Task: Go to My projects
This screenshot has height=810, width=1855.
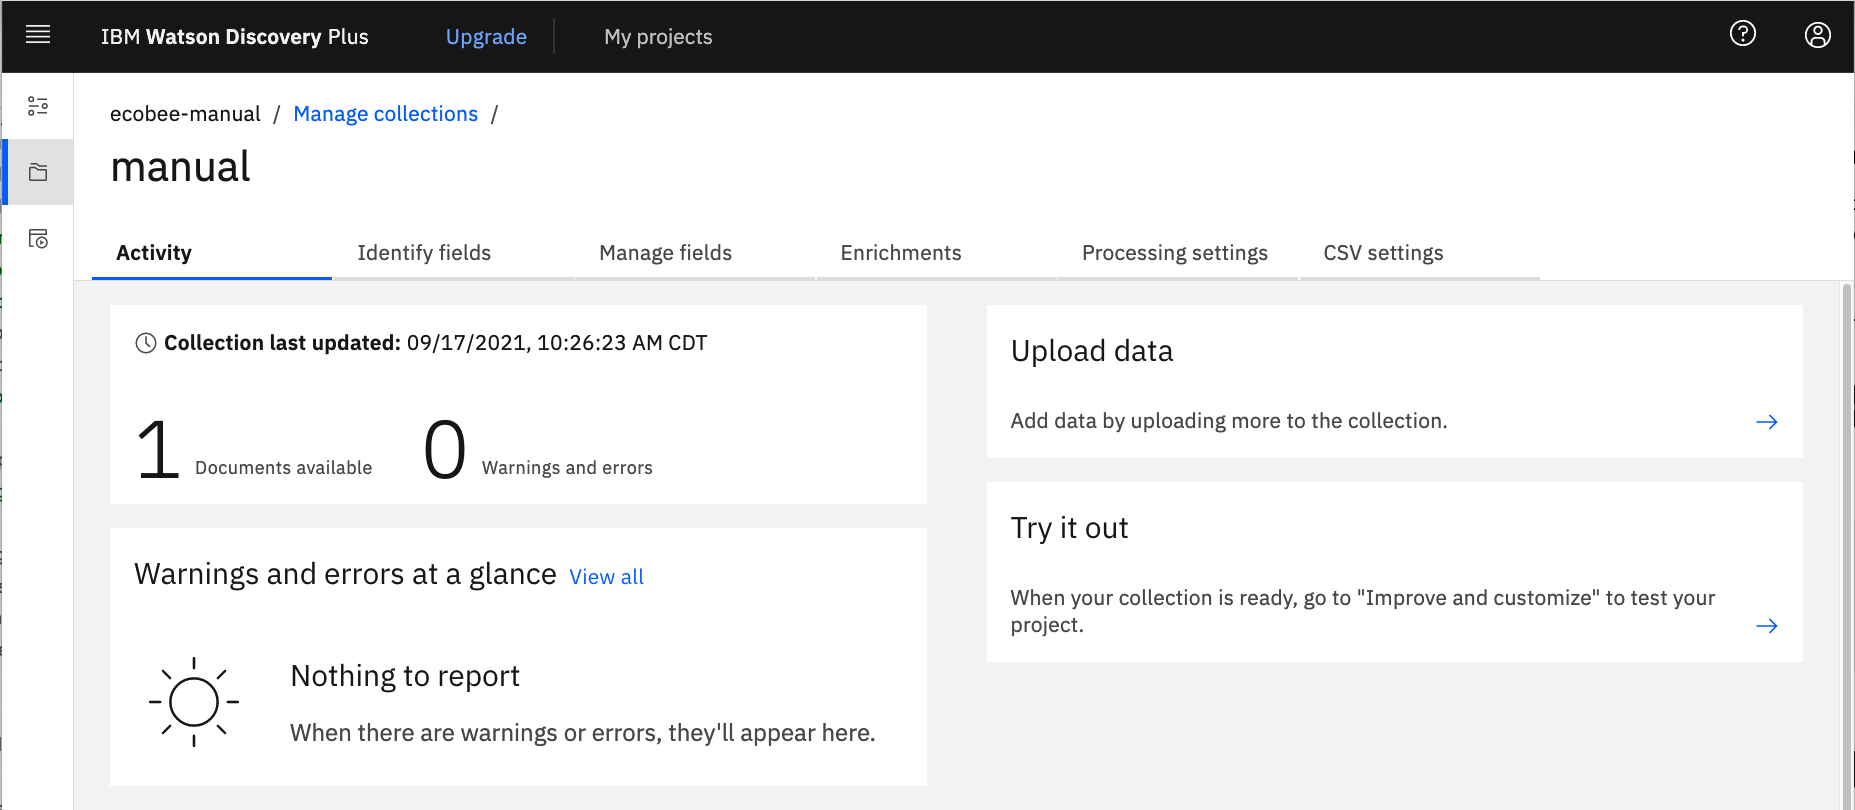Action: [658, 37]
